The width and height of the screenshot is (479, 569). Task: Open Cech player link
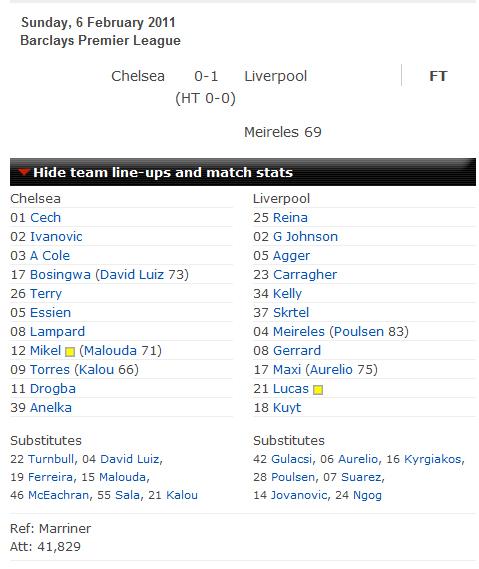click(x=45, y=218)
